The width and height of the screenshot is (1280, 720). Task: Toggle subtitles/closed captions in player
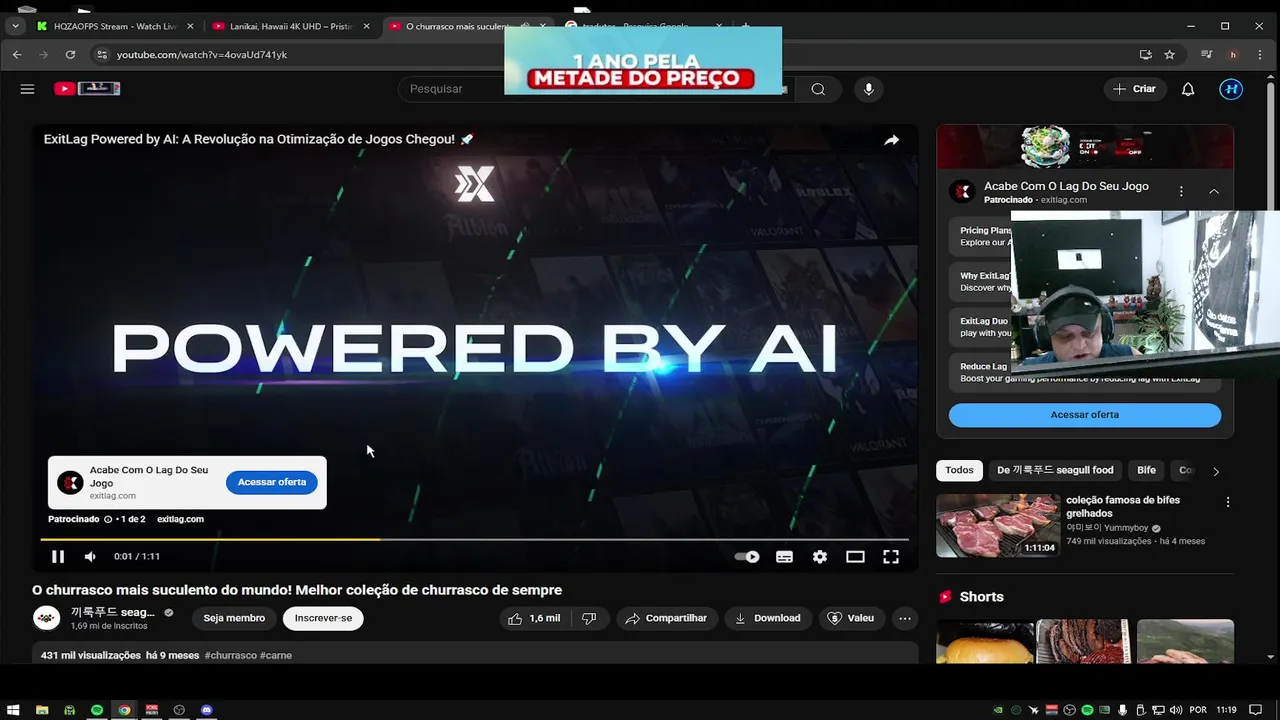pos(784,557)
